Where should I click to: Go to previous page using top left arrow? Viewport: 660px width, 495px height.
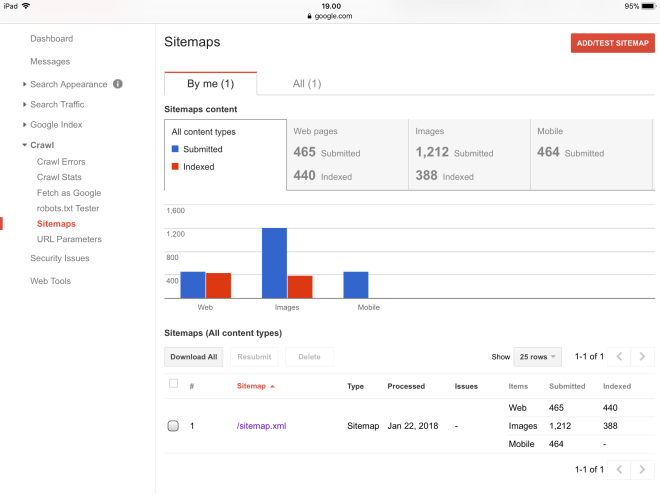point(620,356)
